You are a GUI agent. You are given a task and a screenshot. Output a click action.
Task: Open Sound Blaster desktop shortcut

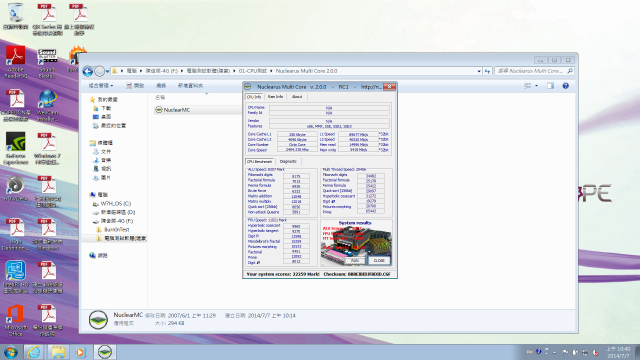pyautogui.click(x=47, y=63)
